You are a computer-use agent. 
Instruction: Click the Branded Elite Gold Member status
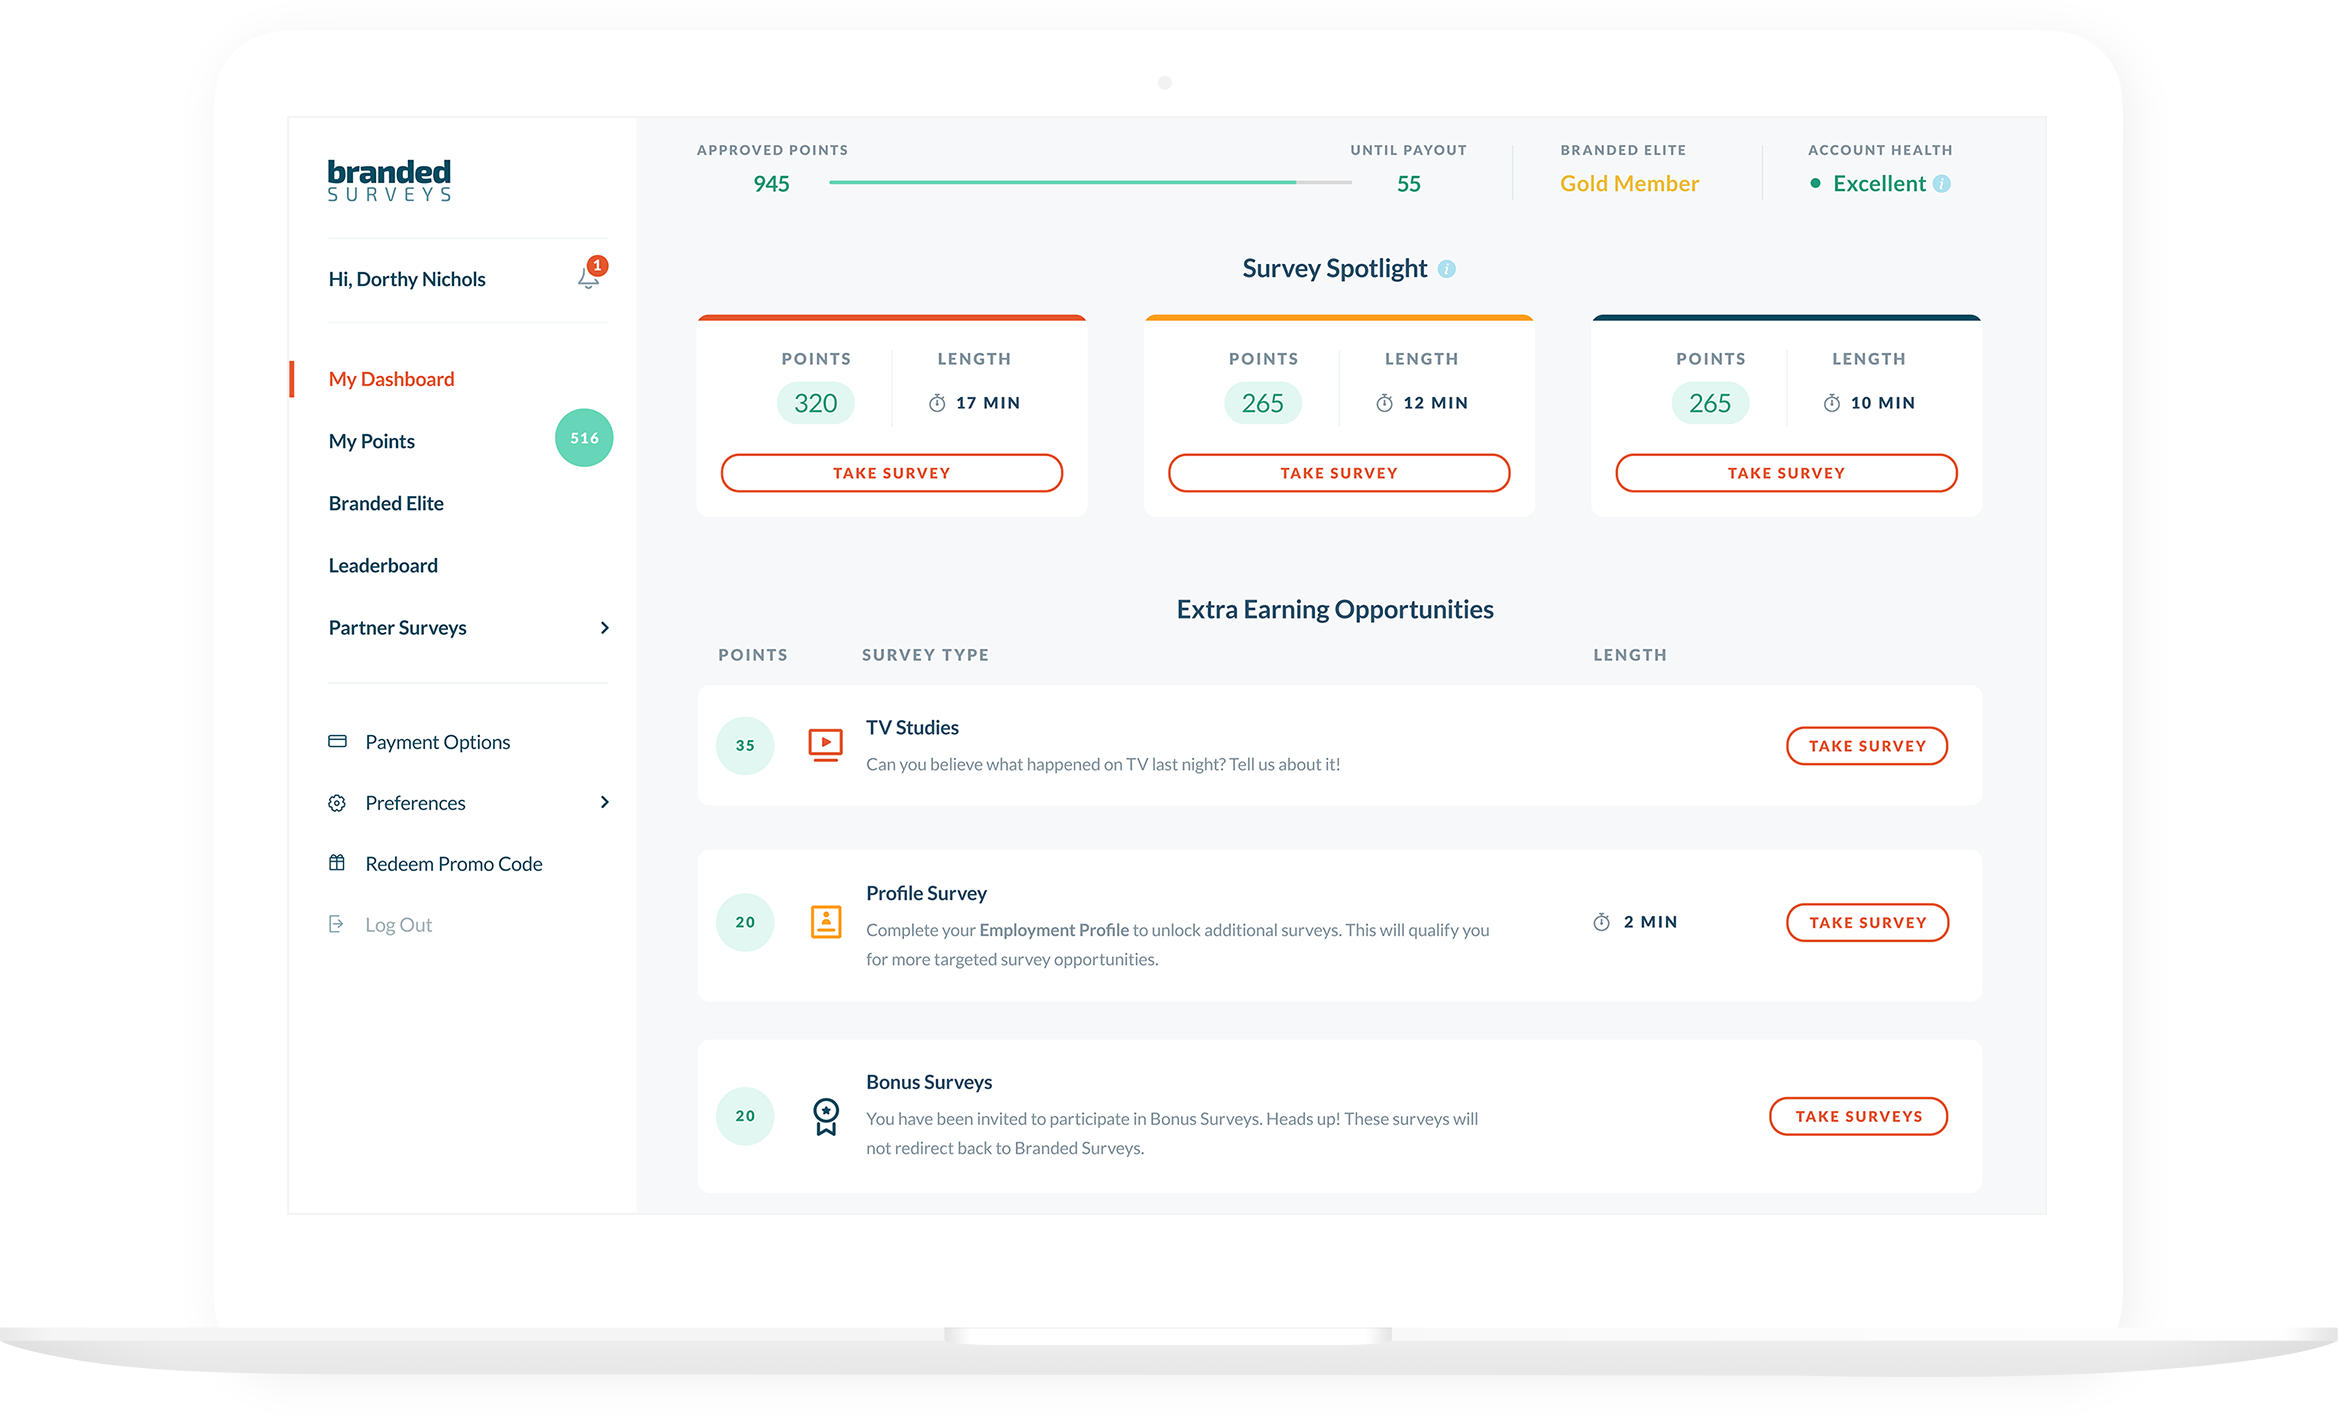1628,184
